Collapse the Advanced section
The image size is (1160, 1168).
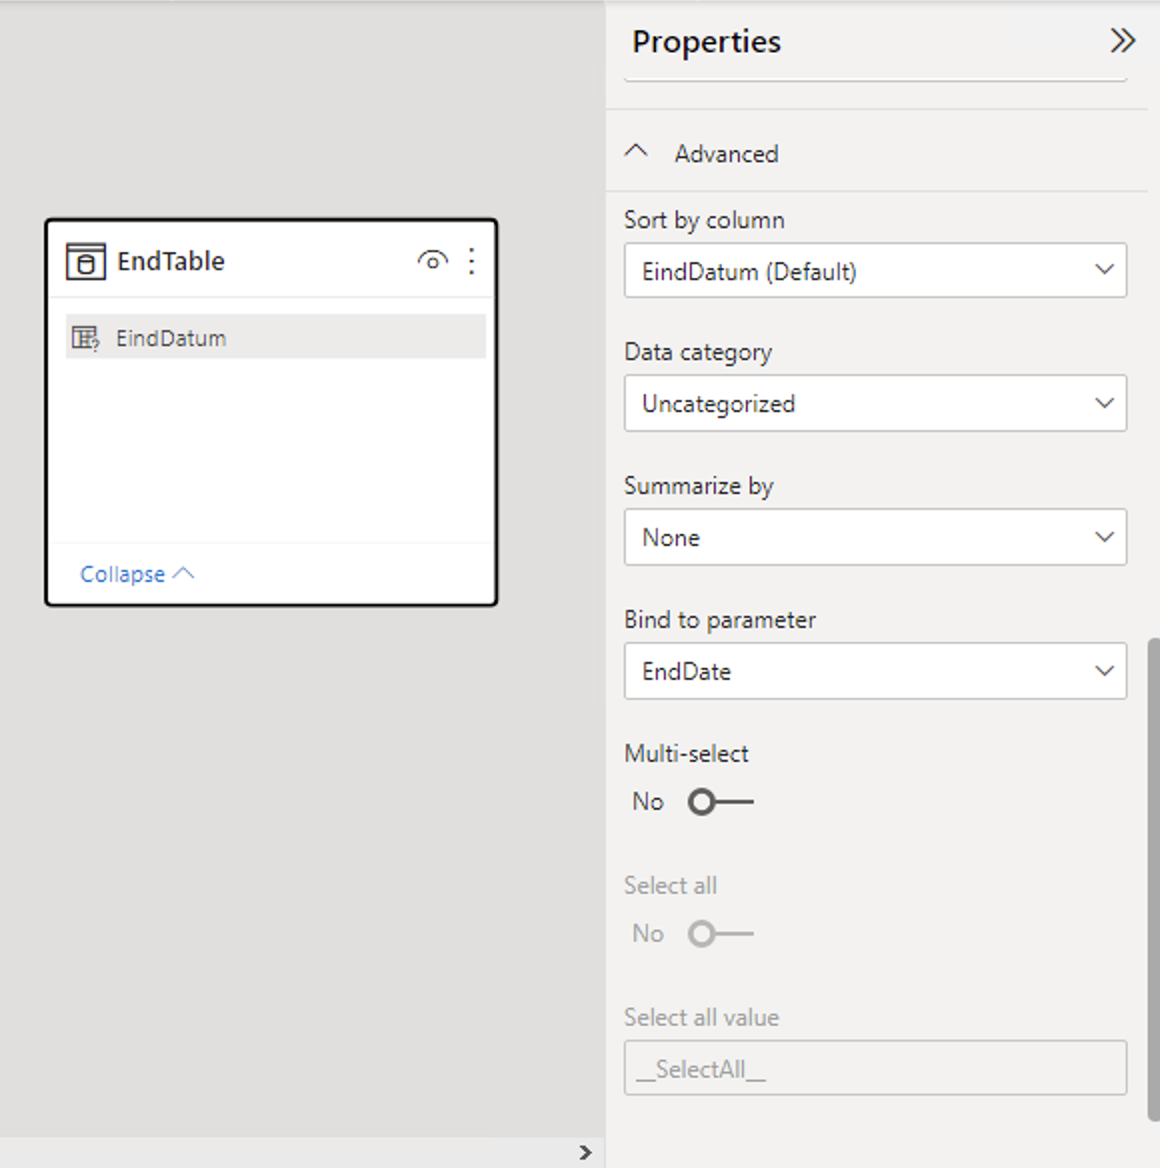[x=636, y=153]
